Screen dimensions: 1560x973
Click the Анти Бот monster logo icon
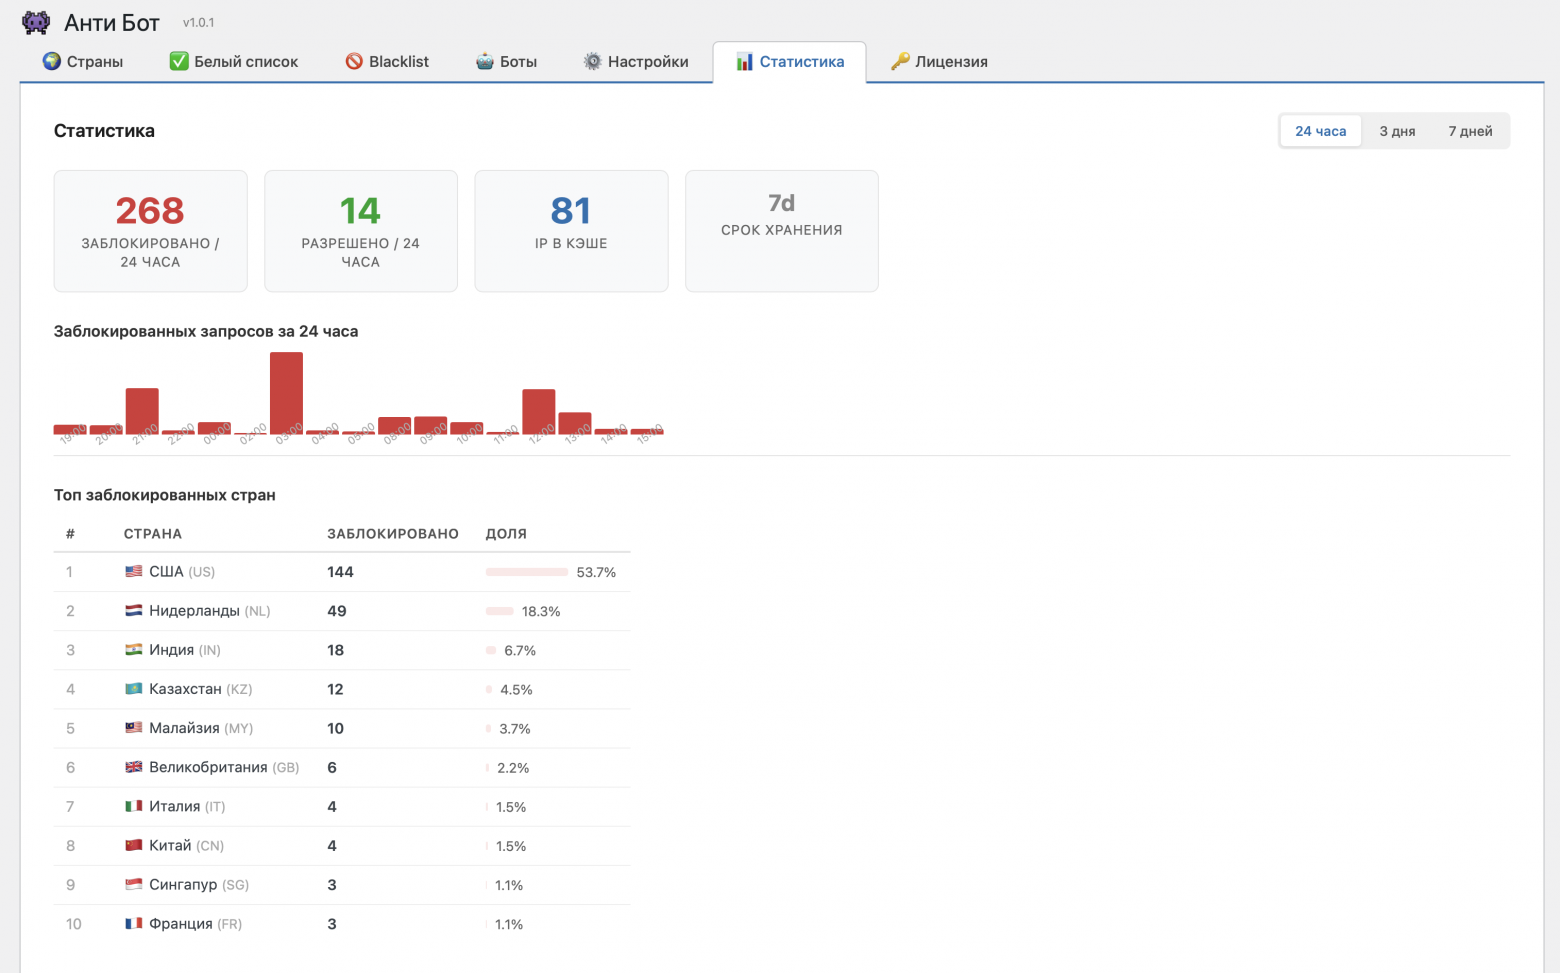coord(36,22)
